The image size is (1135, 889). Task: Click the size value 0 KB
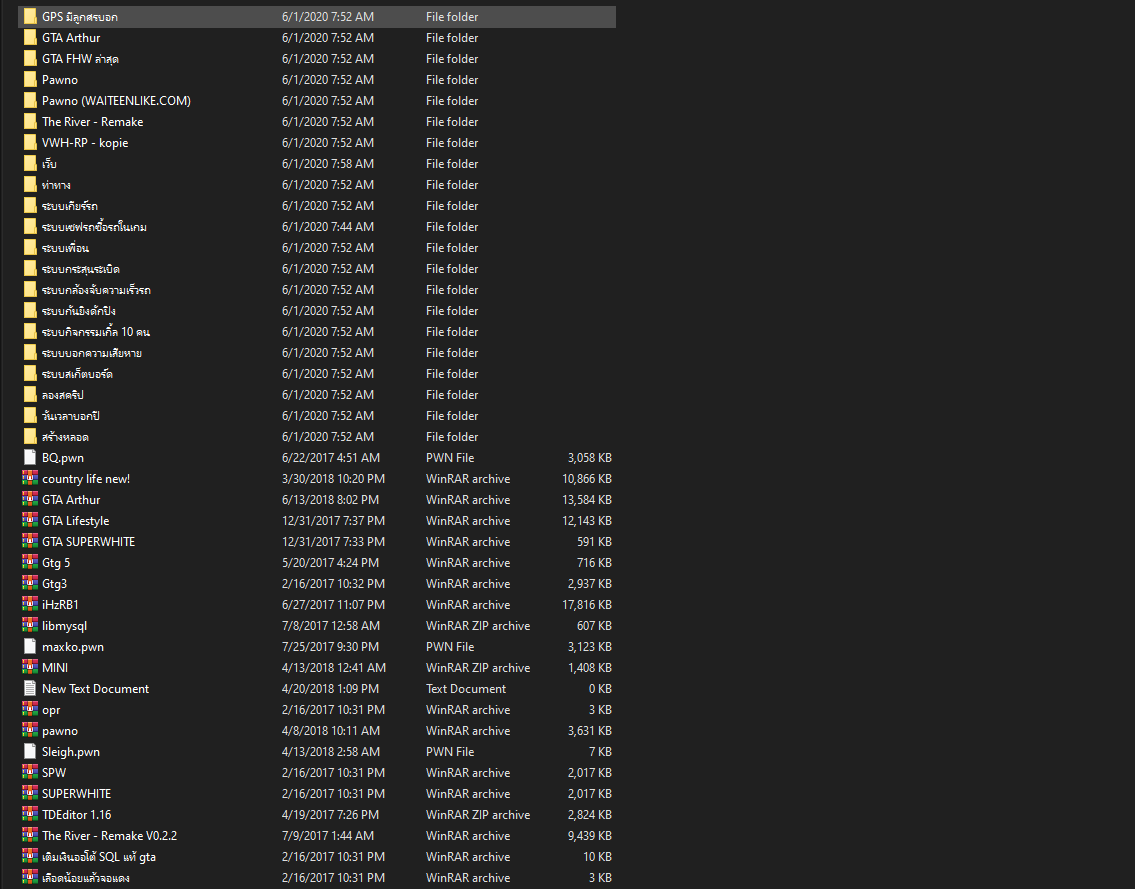(600, 688)
